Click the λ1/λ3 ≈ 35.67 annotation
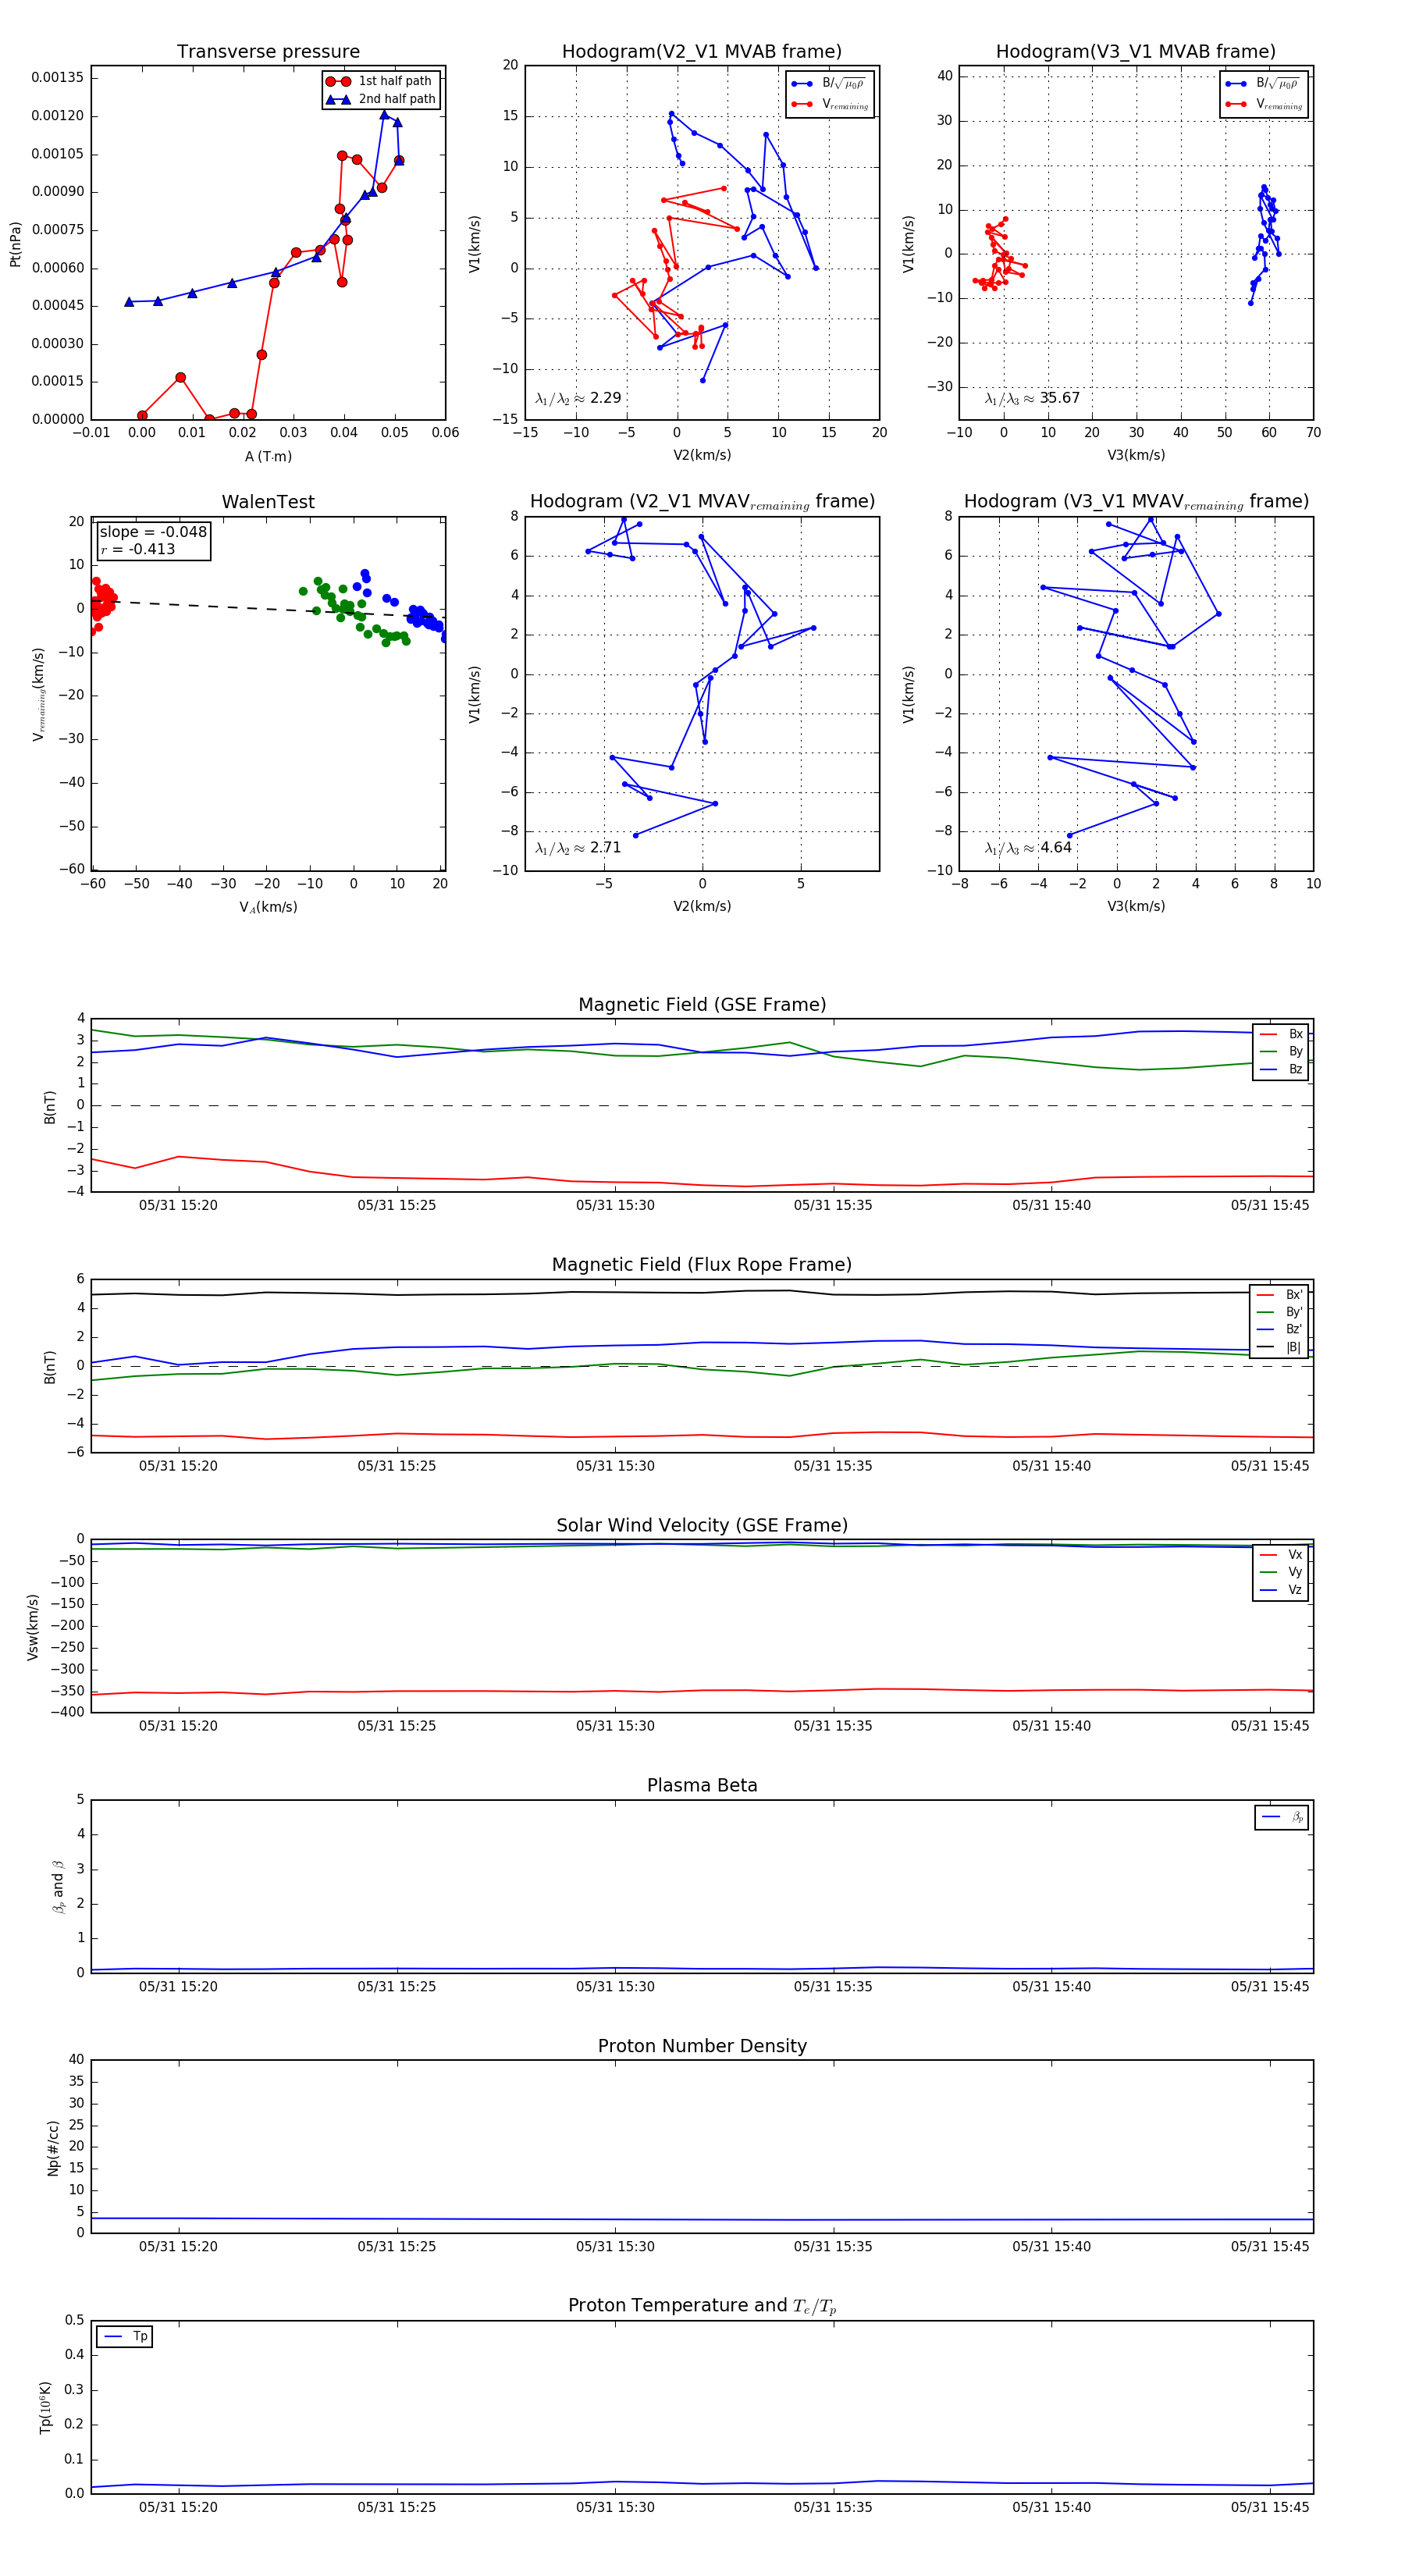 click(1032, 398)
